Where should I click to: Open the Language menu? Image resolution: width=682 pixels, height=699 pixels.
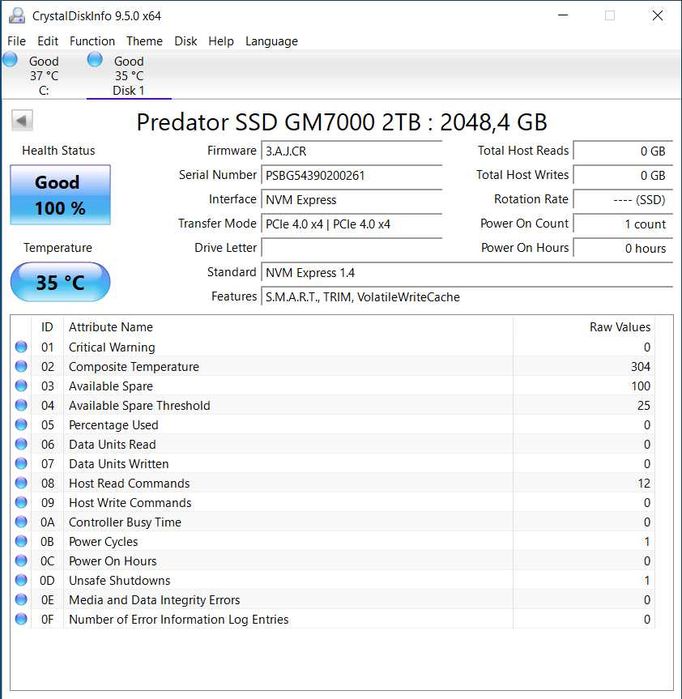click(271, 41)
